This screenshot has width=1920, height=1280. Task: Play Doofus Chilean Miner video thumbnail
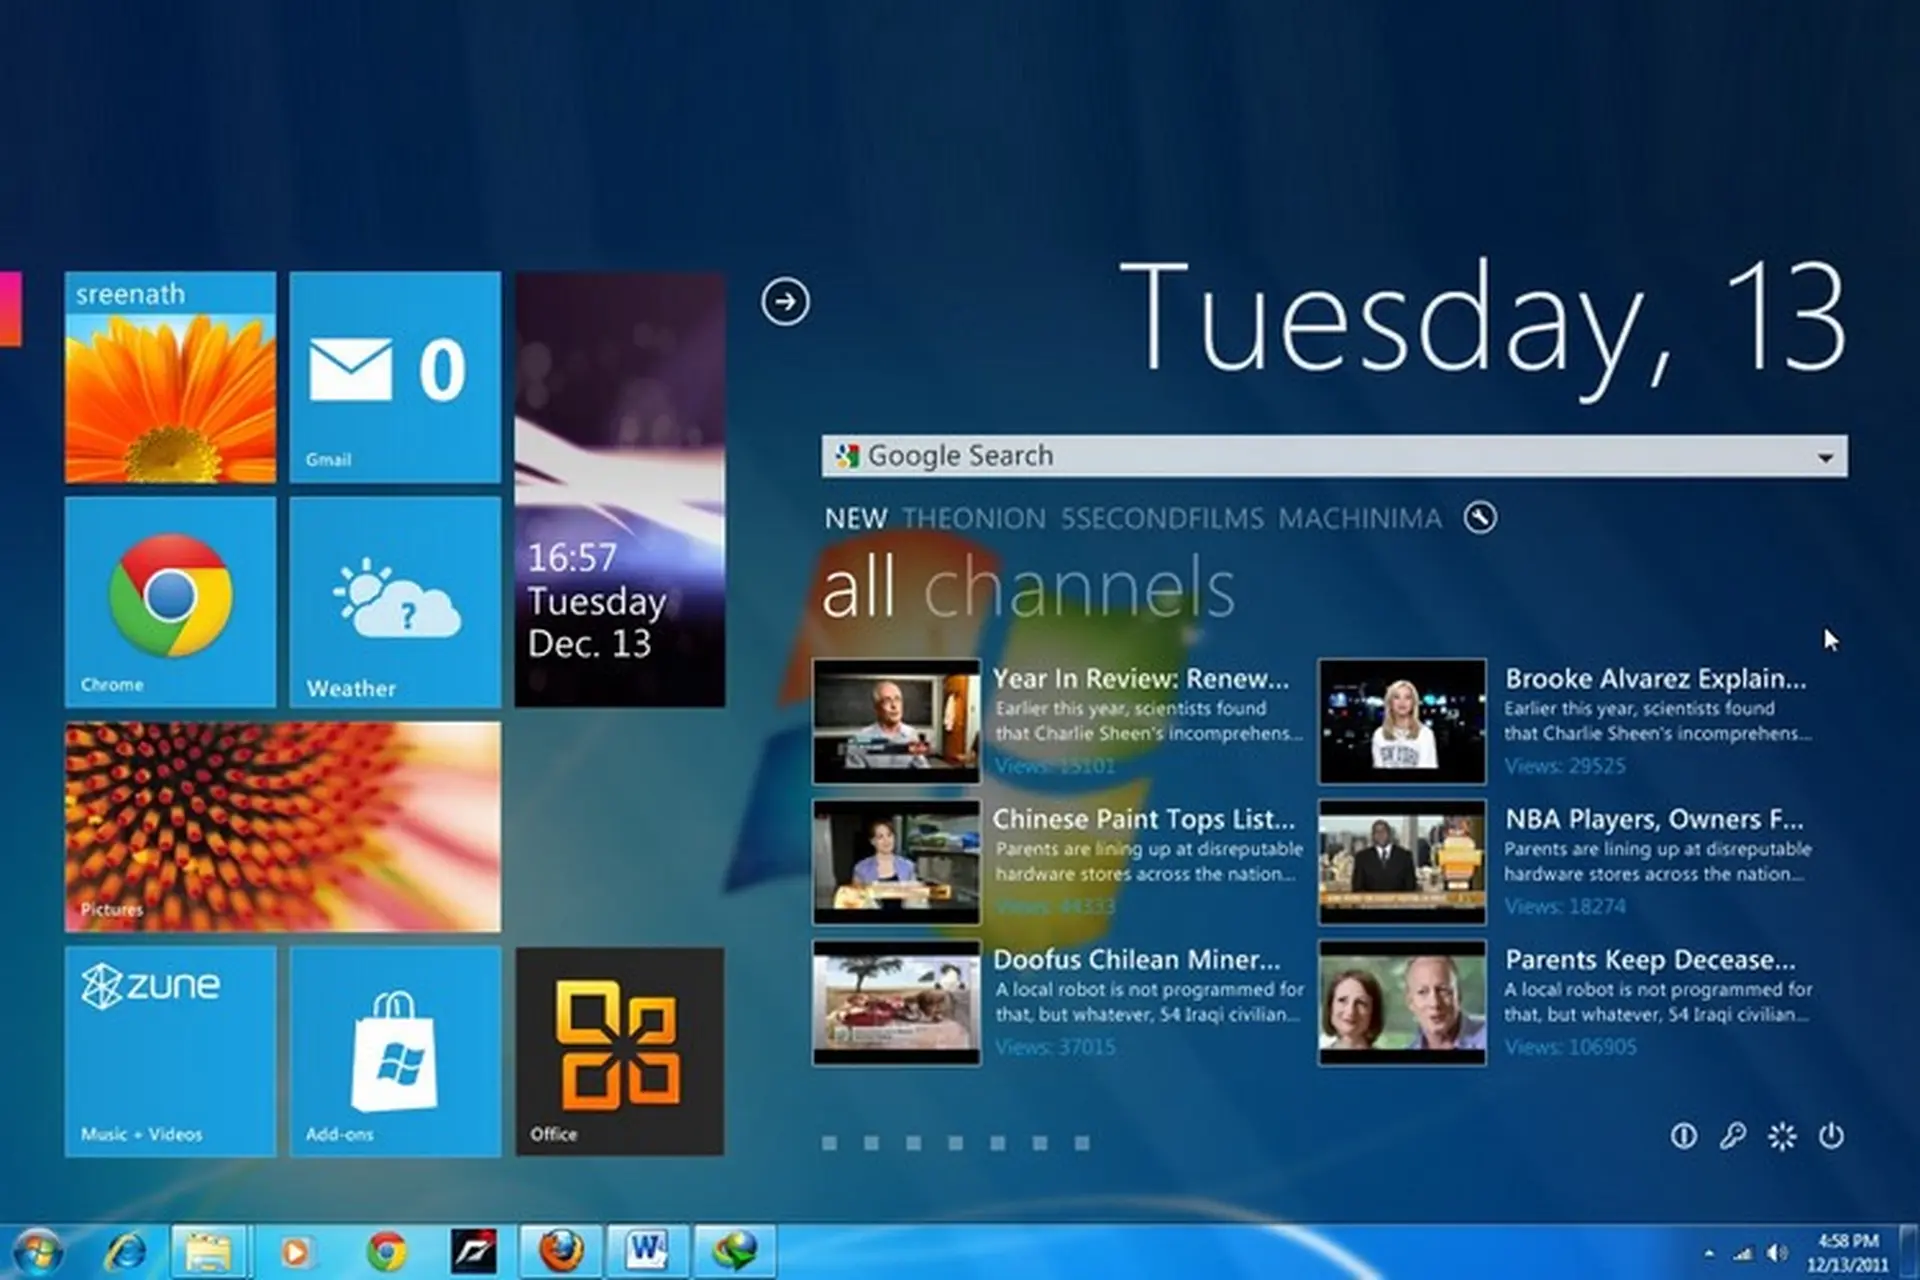[896, 1002]
